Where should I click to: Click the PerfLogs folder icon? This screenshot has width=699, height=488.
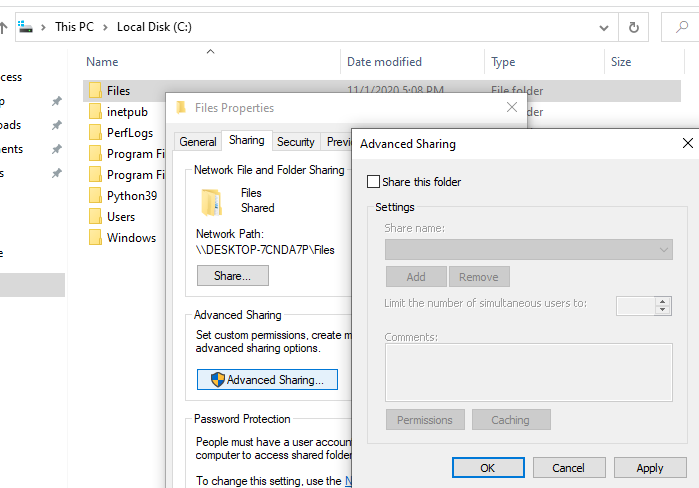[95, 133]
